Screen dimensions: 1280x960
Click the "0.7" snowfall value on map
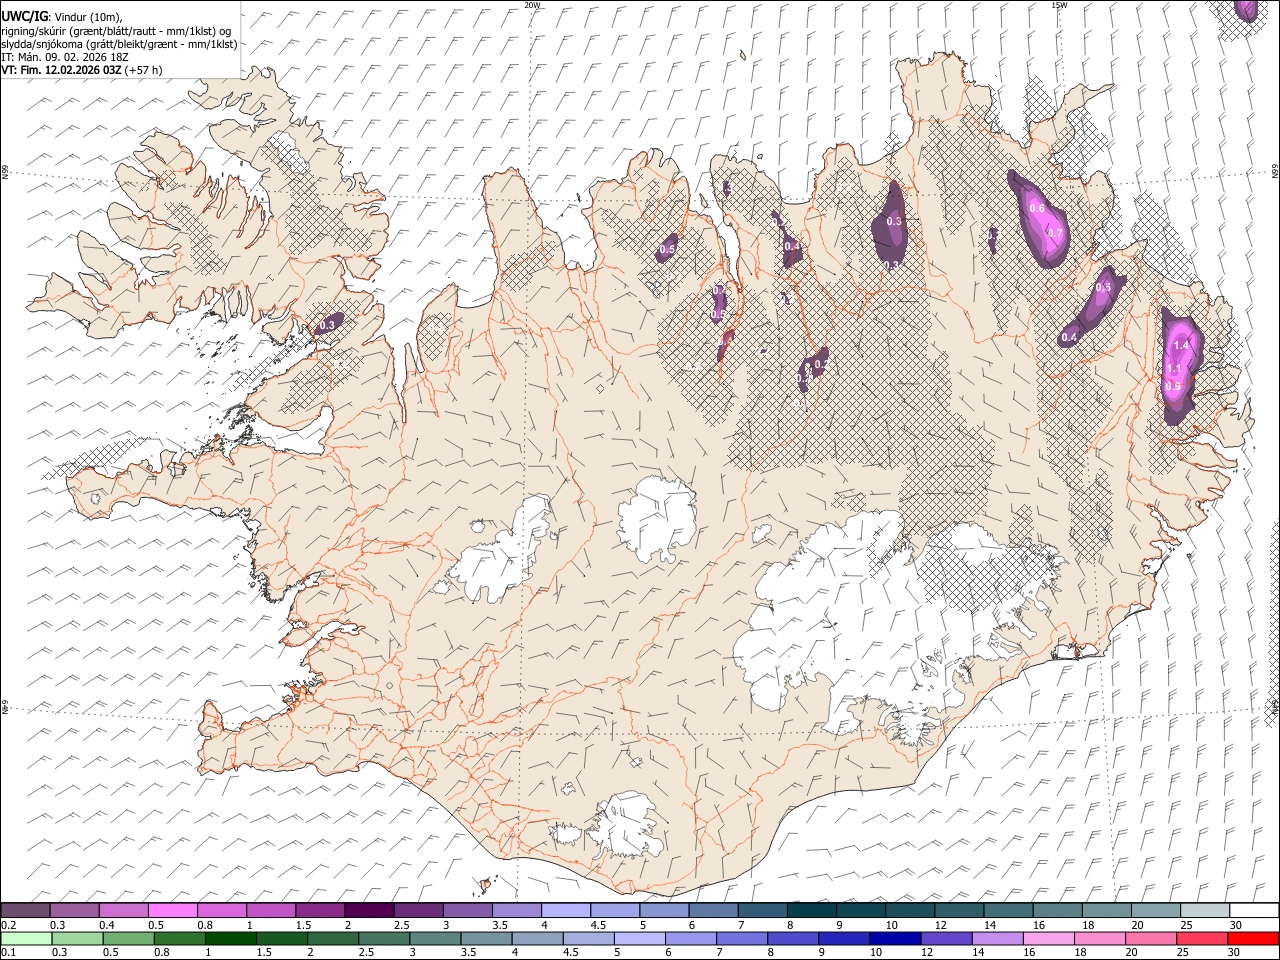1054,233
